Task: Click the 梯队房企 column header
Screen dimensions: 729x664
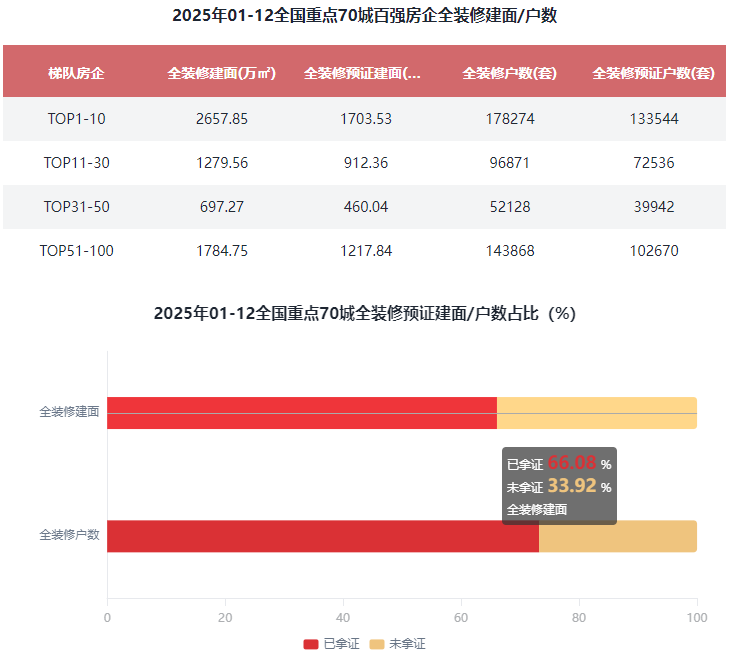Action: point(76,73)
